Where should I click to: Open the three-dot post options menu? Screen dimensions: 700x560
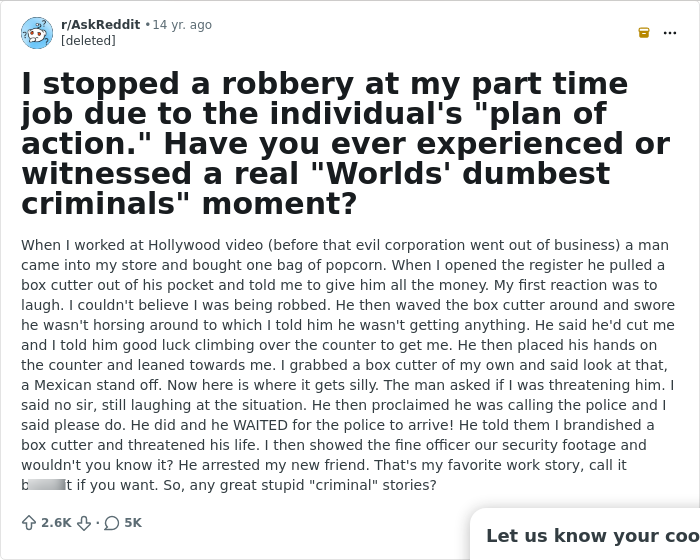pos(670,33)
